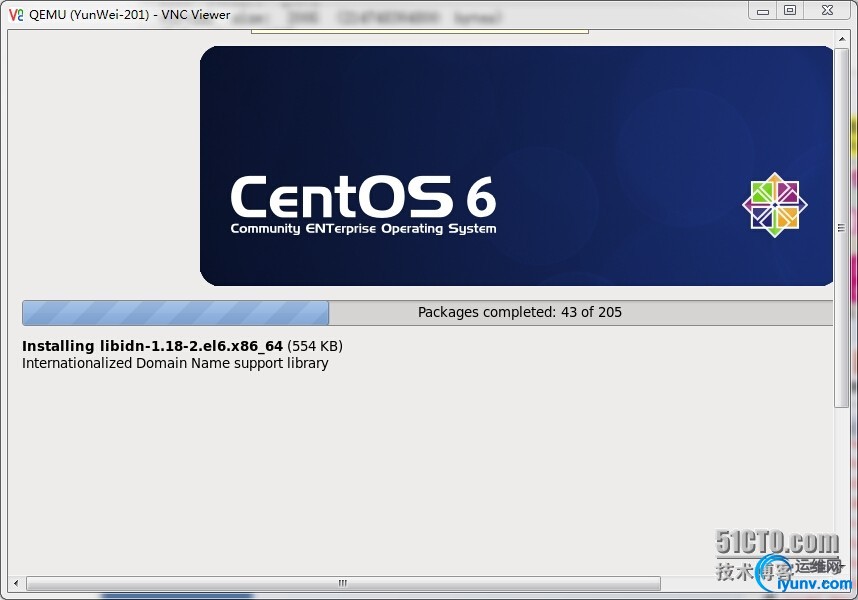Click the "QEMU (YunWei-201) - VNC Viewer" window title
Image resolution: width=858 pixels, height=600 pixels.
click(x=130, y=15)
